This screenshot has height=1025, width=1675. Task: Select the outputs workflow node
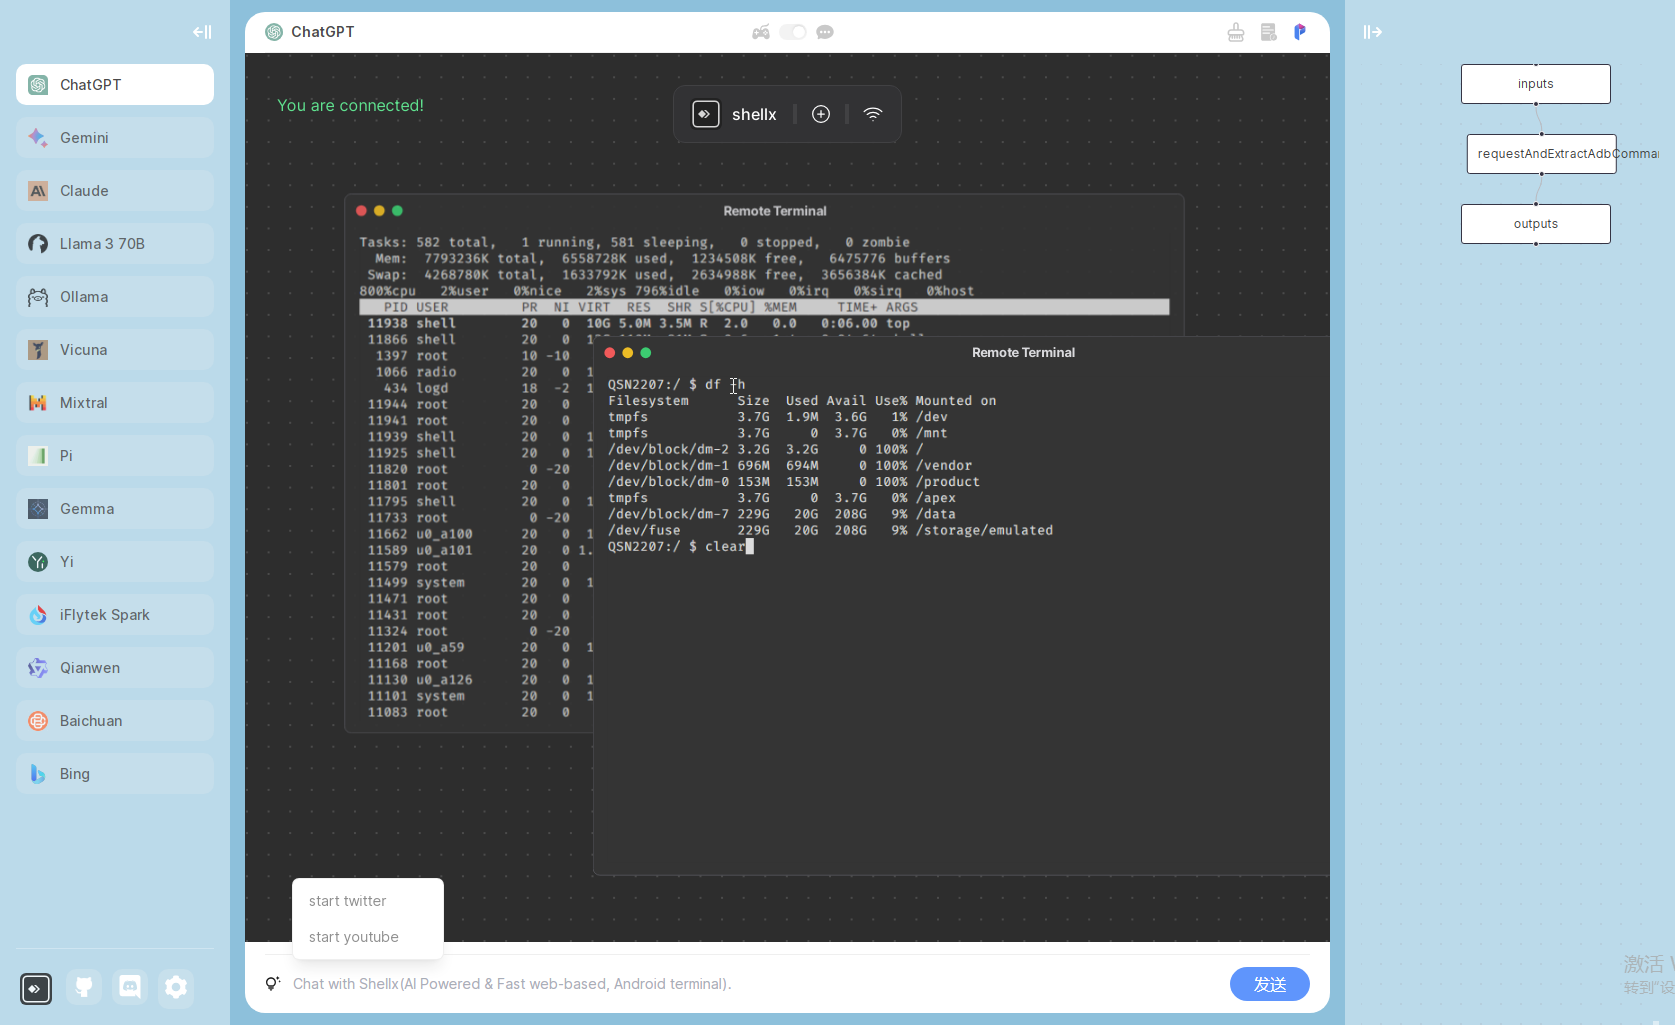click(x=1536, y=224)
